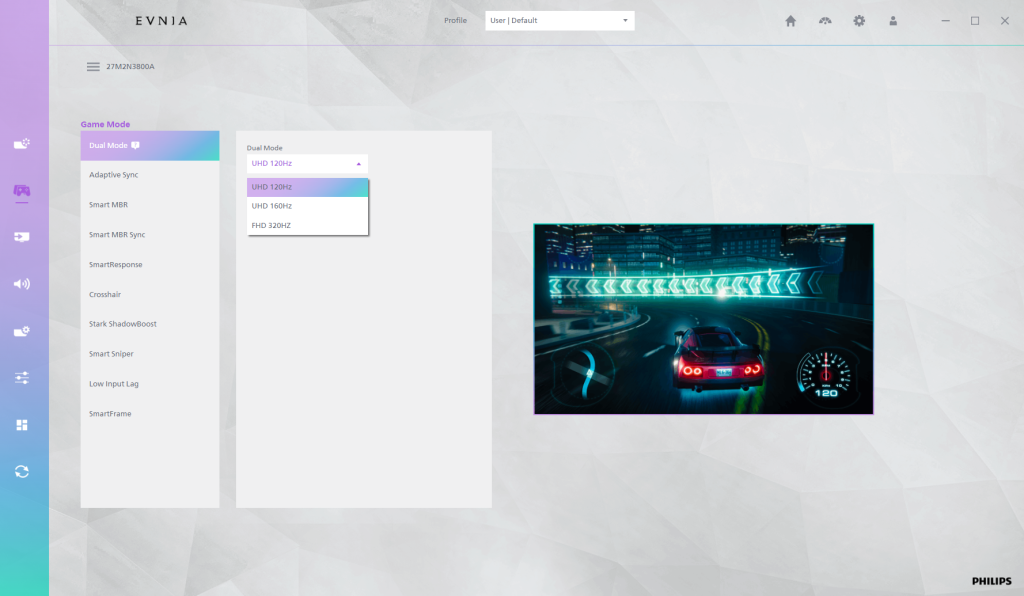The image size is (1024, 596).
Task: Click the refresh arrows sidebar icon
Action: [x=22, y=471]
